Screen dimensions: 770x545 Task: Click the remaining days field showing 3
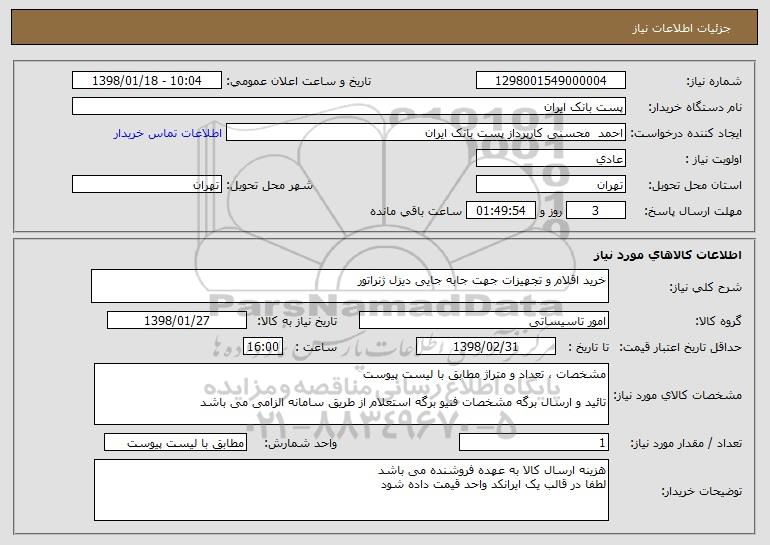click(x=596, y=210)
